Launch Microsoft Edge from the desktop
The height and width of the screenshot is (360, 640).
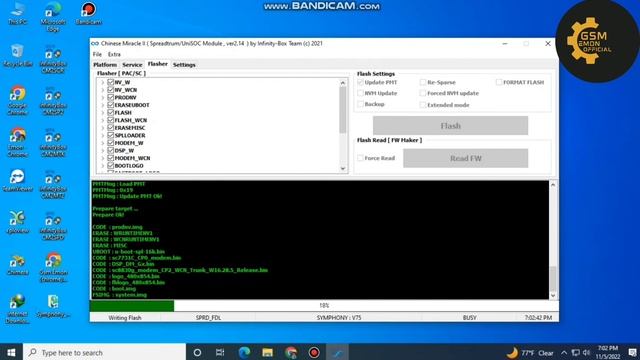(x=53, y=16)
